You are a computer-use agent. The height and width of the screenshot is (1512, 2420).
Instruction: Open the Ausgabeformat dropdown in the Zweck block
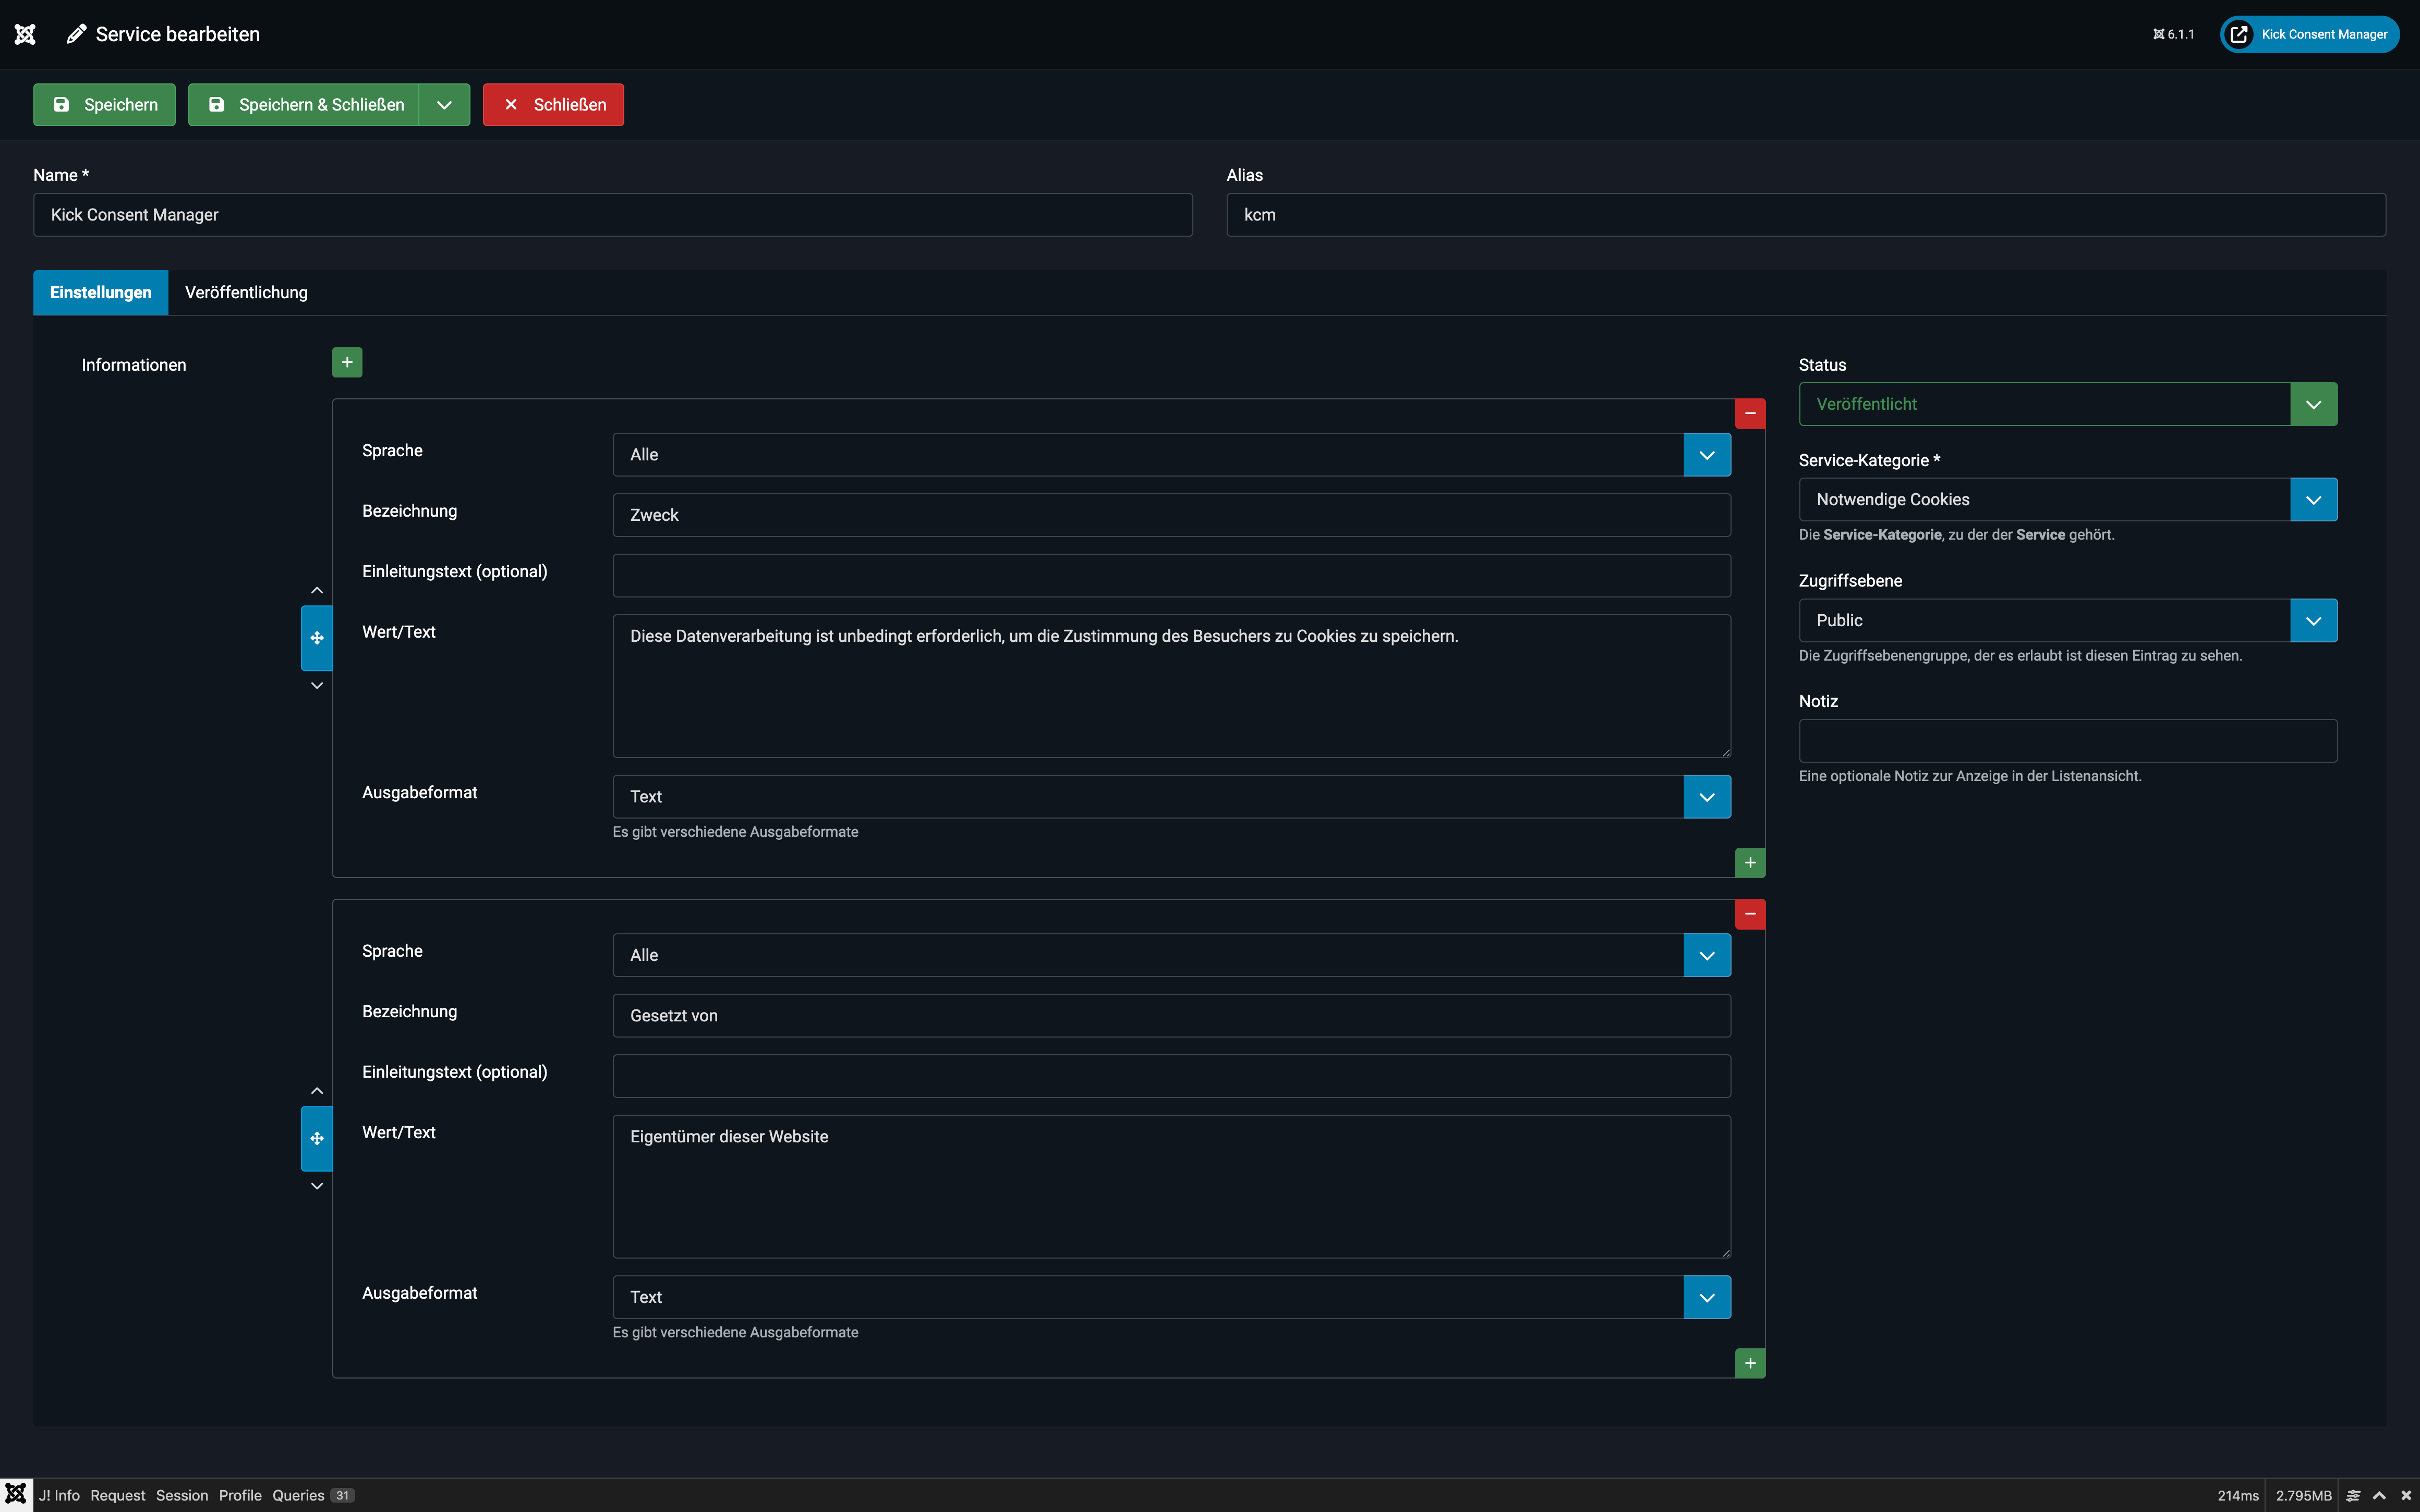[1172, 797]
